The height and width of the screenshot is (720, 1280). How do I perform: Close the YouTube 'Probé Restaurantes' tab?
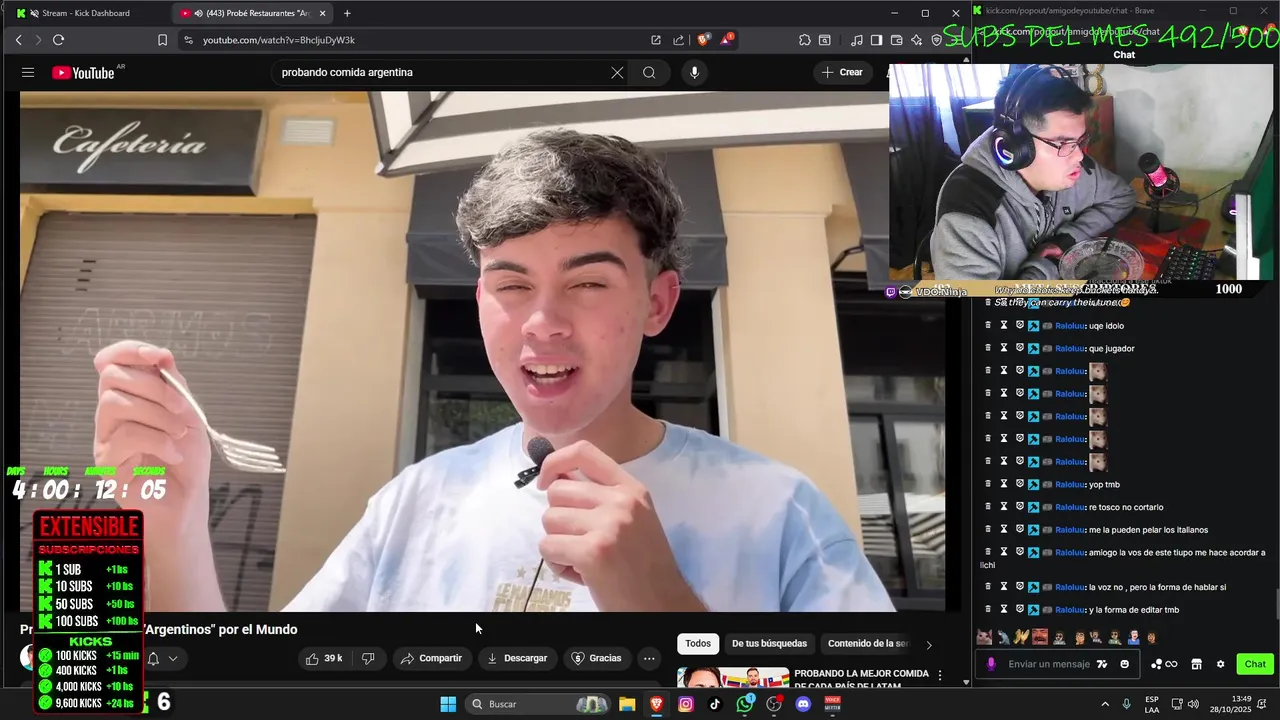(x=322, y=13)
